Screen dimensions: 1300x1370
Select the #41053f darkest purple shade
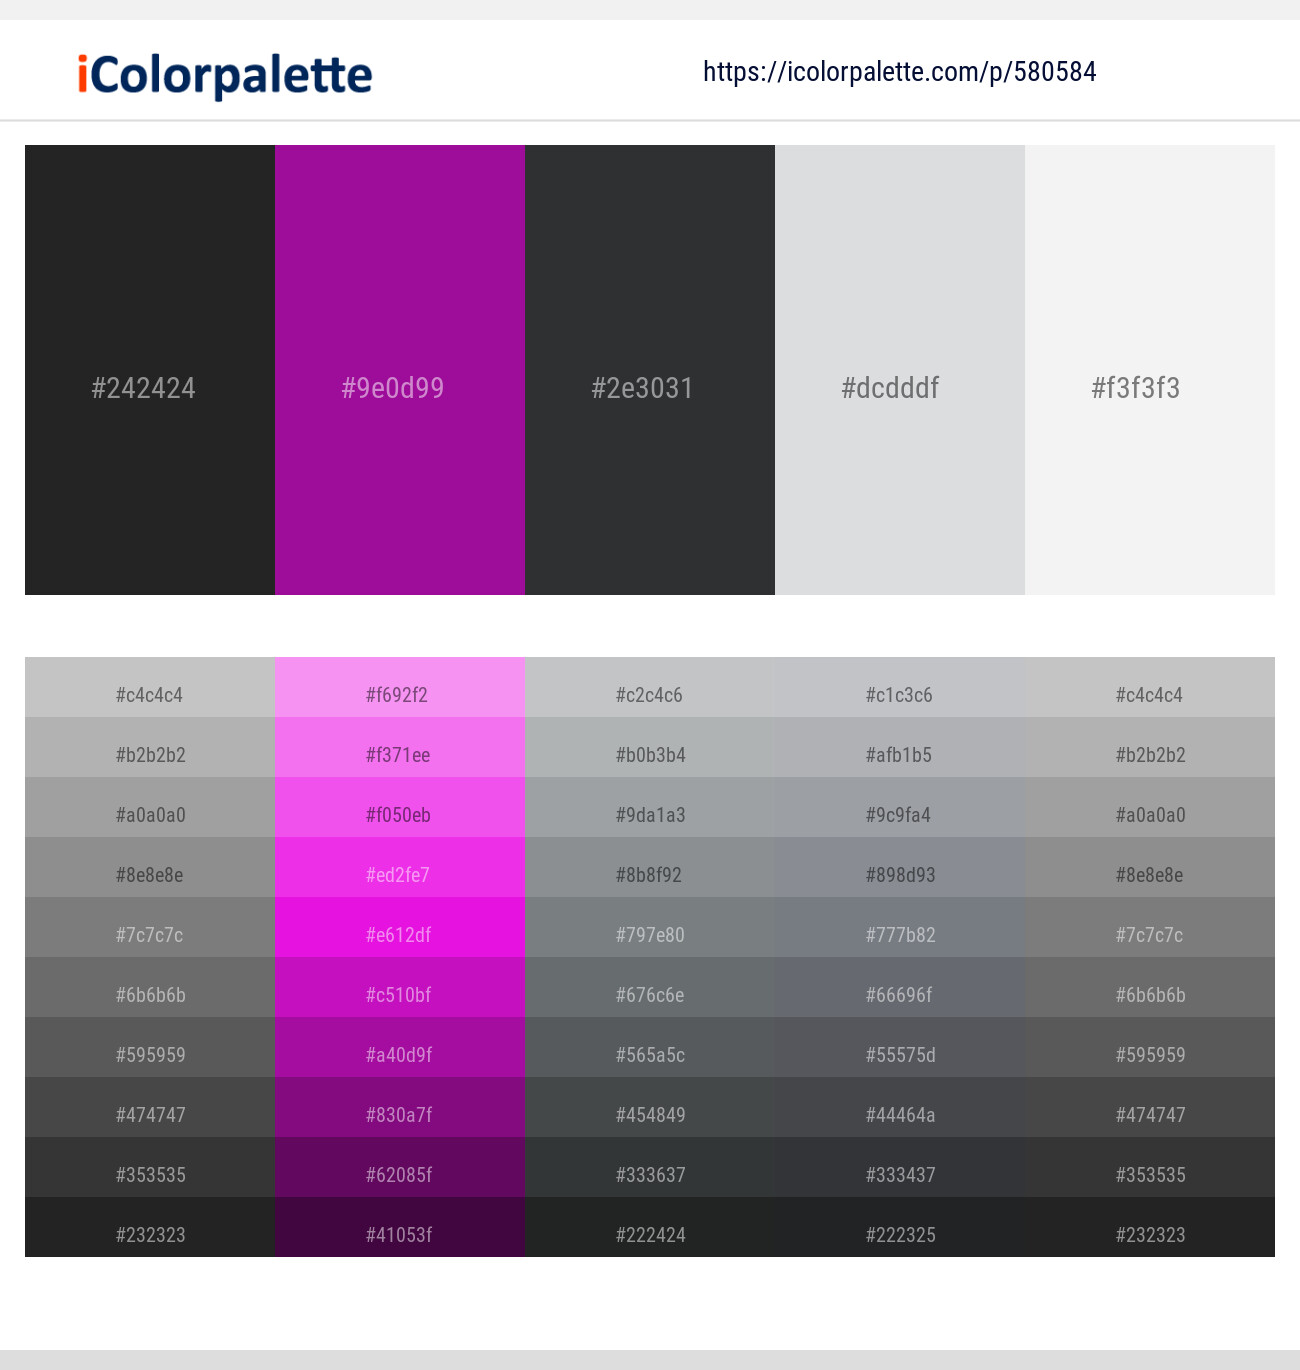(x=400, y=1227)
